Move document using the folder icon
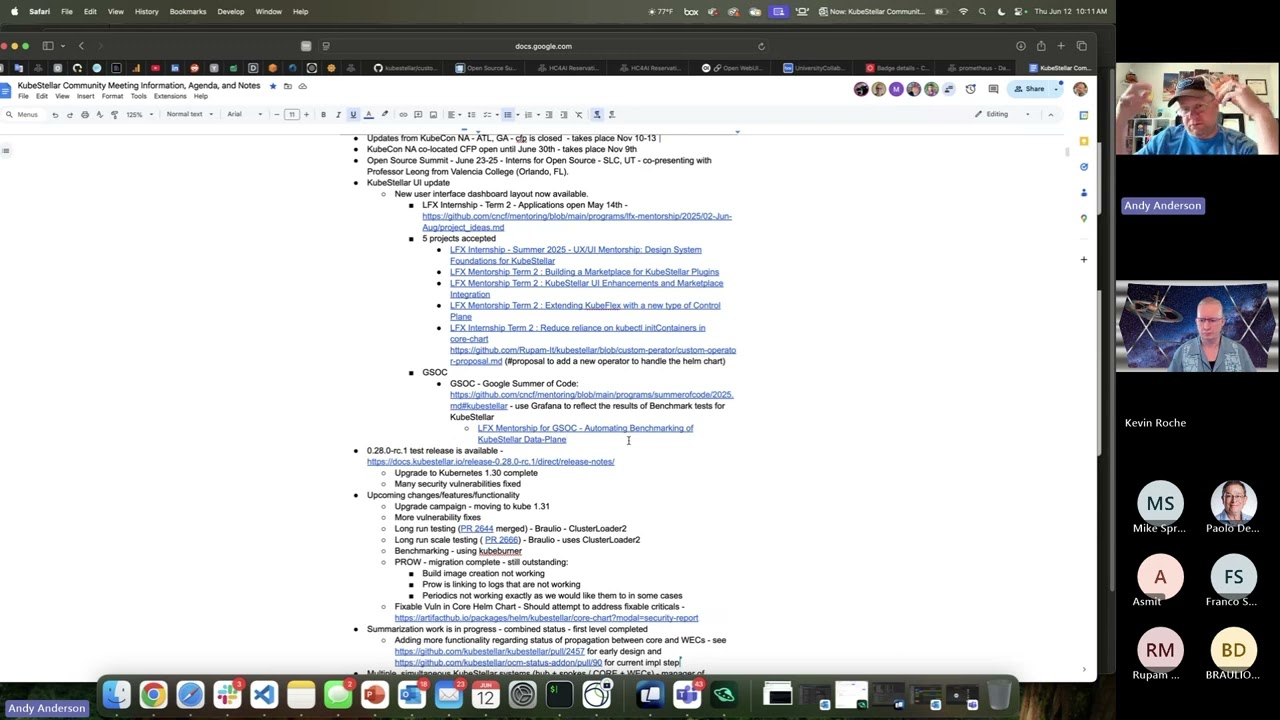The width and height of the screenshot is (1280, 720). 288,86
